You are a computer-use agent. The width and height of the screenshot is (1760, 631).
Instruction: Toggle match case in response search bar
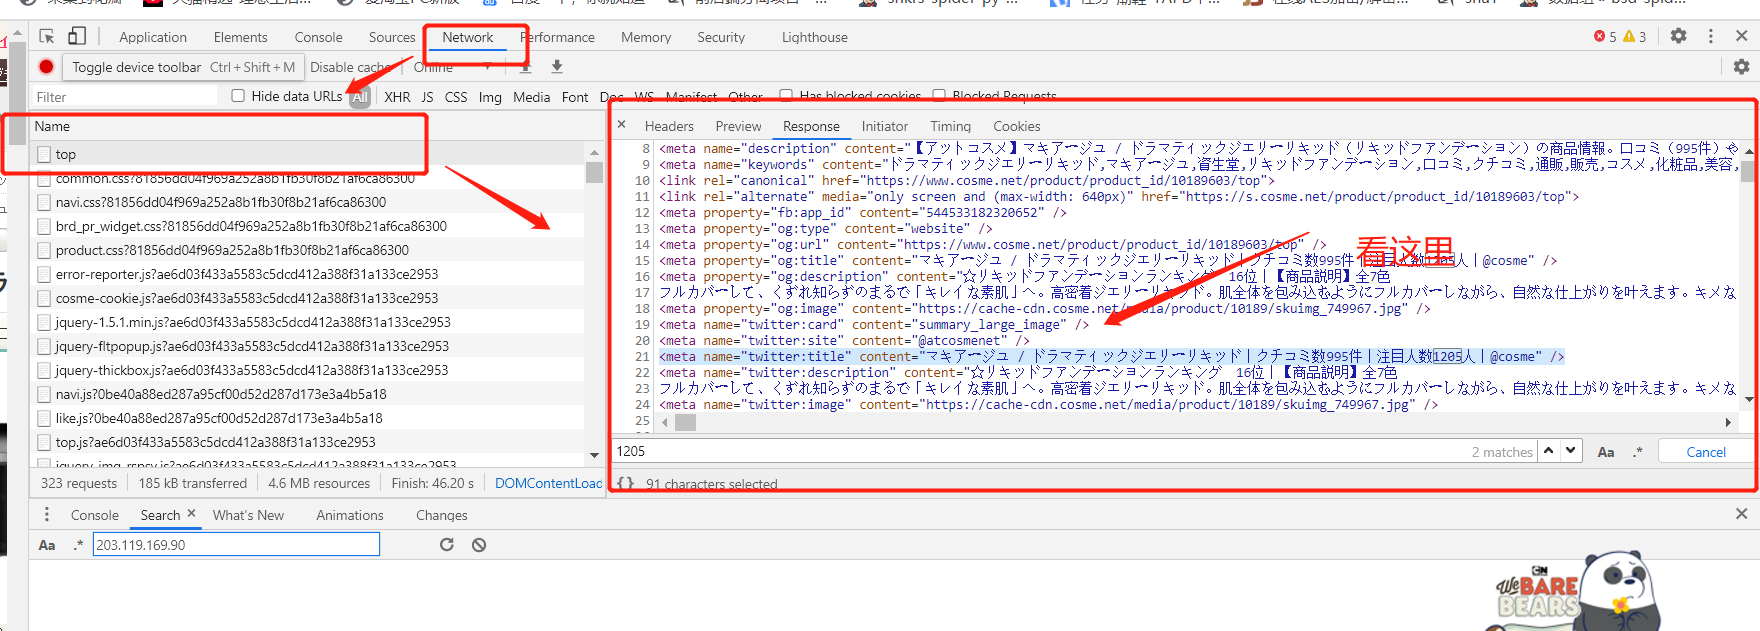tap(1606, 452)
